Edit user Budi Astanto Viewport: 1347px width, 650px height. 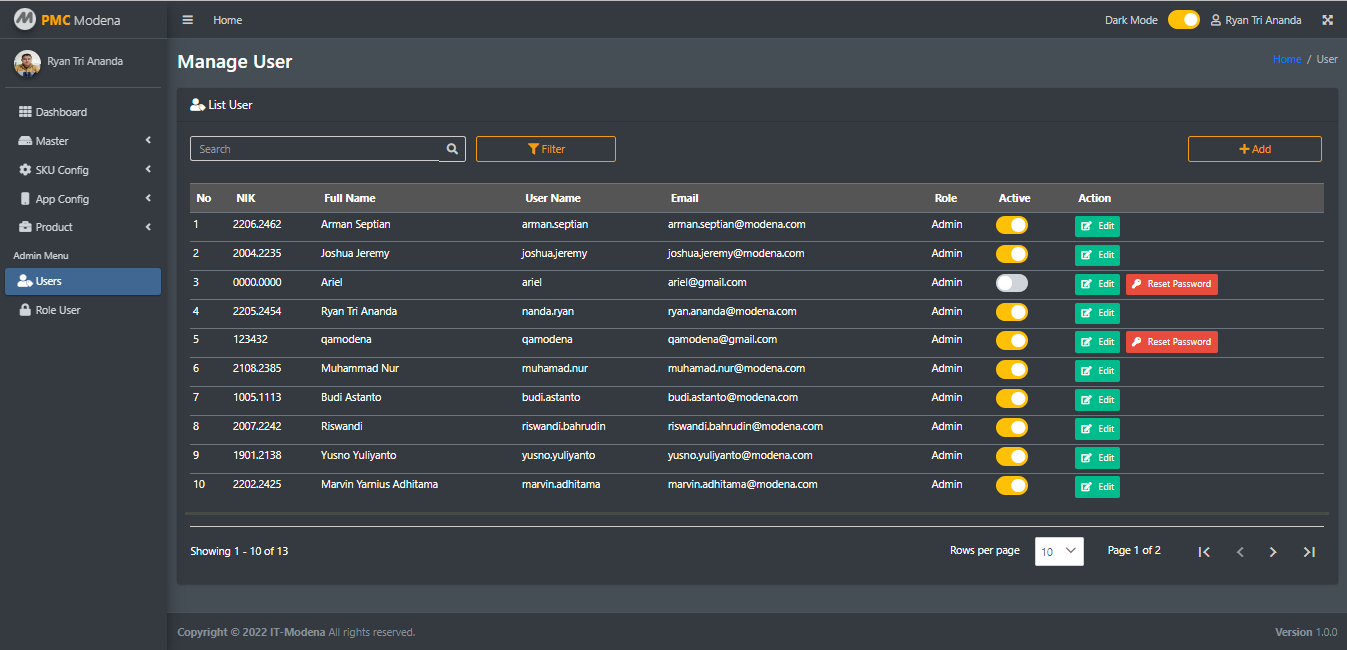coord(1097,400)
